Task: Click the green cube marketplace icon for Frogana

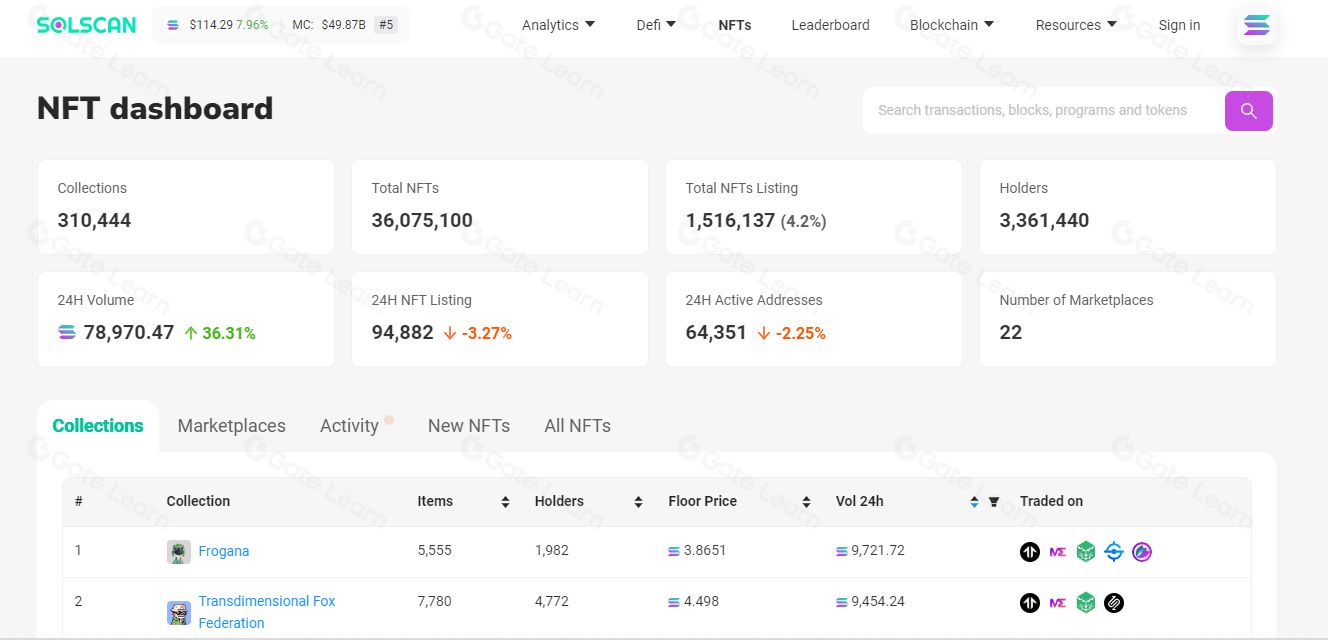Action: pos(1086,552)
